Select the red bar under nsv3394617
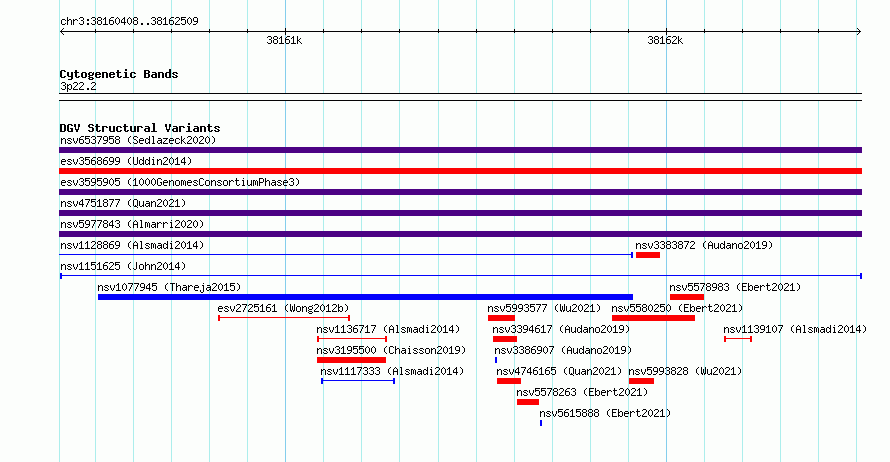This screenshot has width=890, height=462. [x=505, y=339]
